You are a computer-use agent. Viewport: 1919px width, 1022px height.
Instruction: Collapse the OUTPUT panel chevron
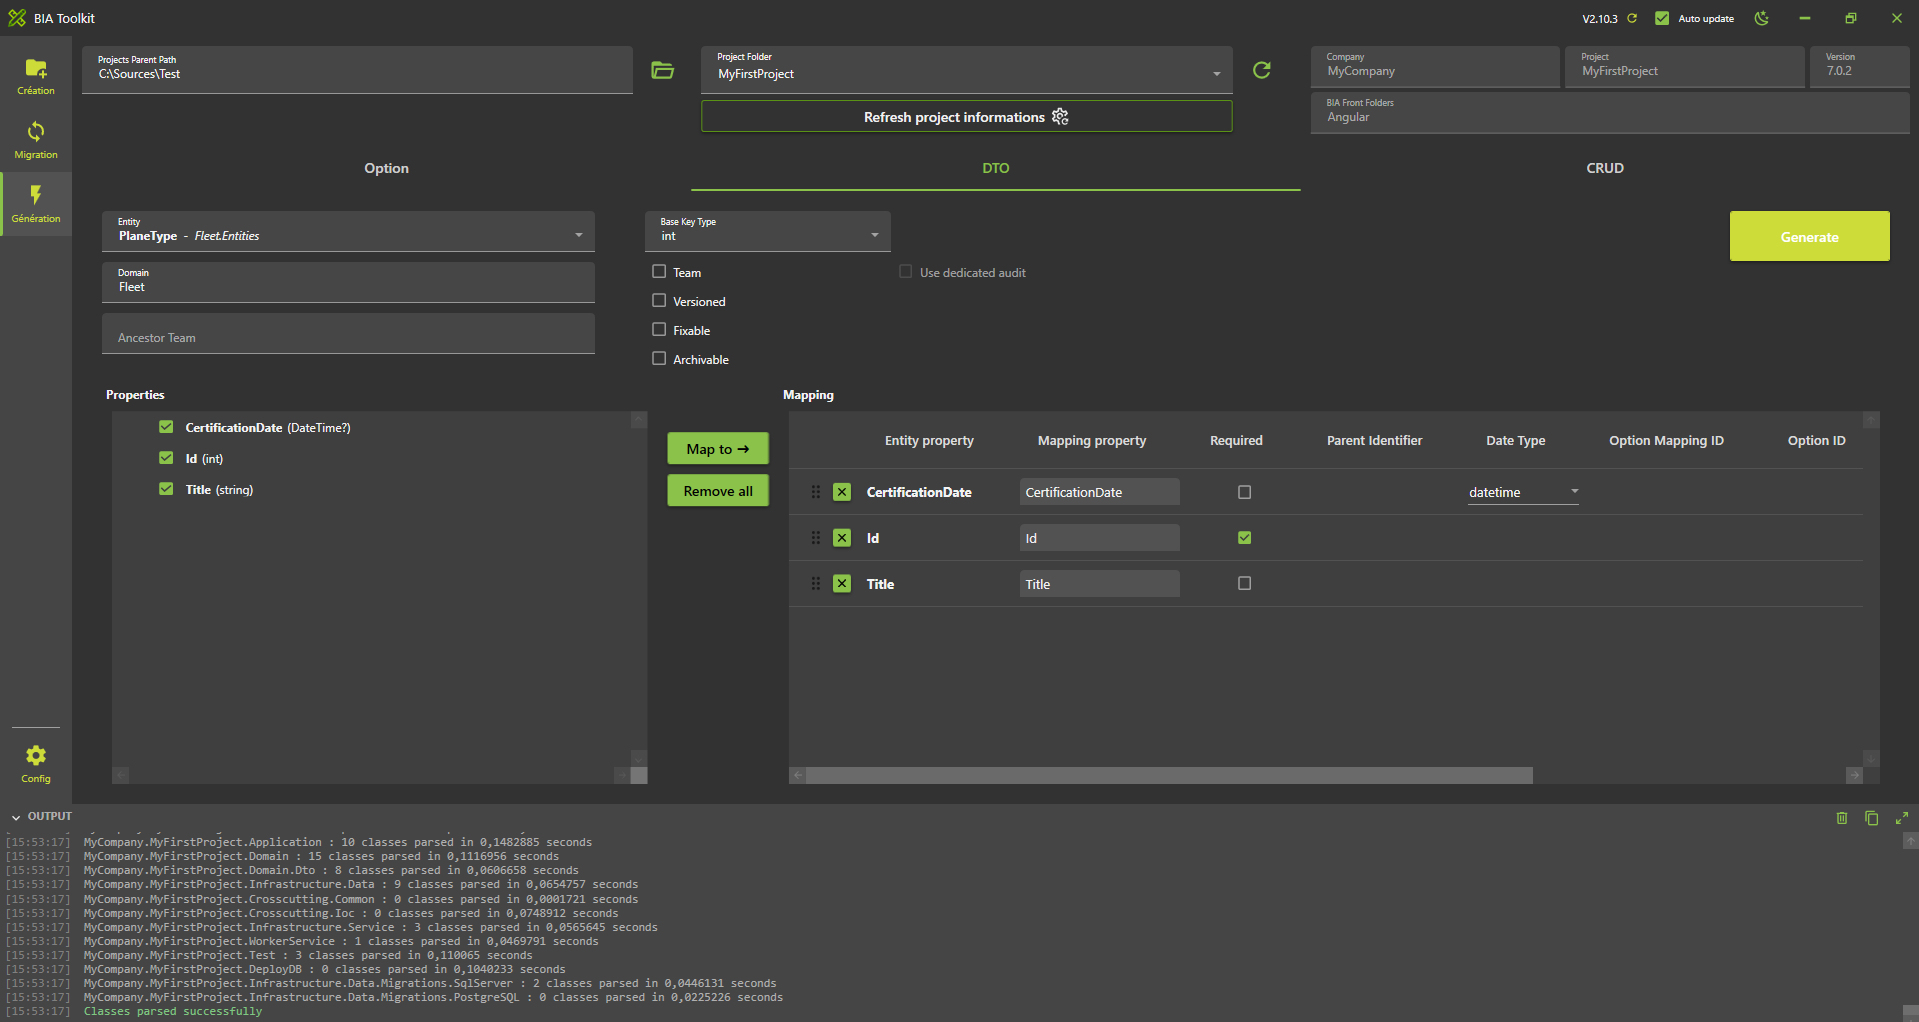(x=16, y=818)
